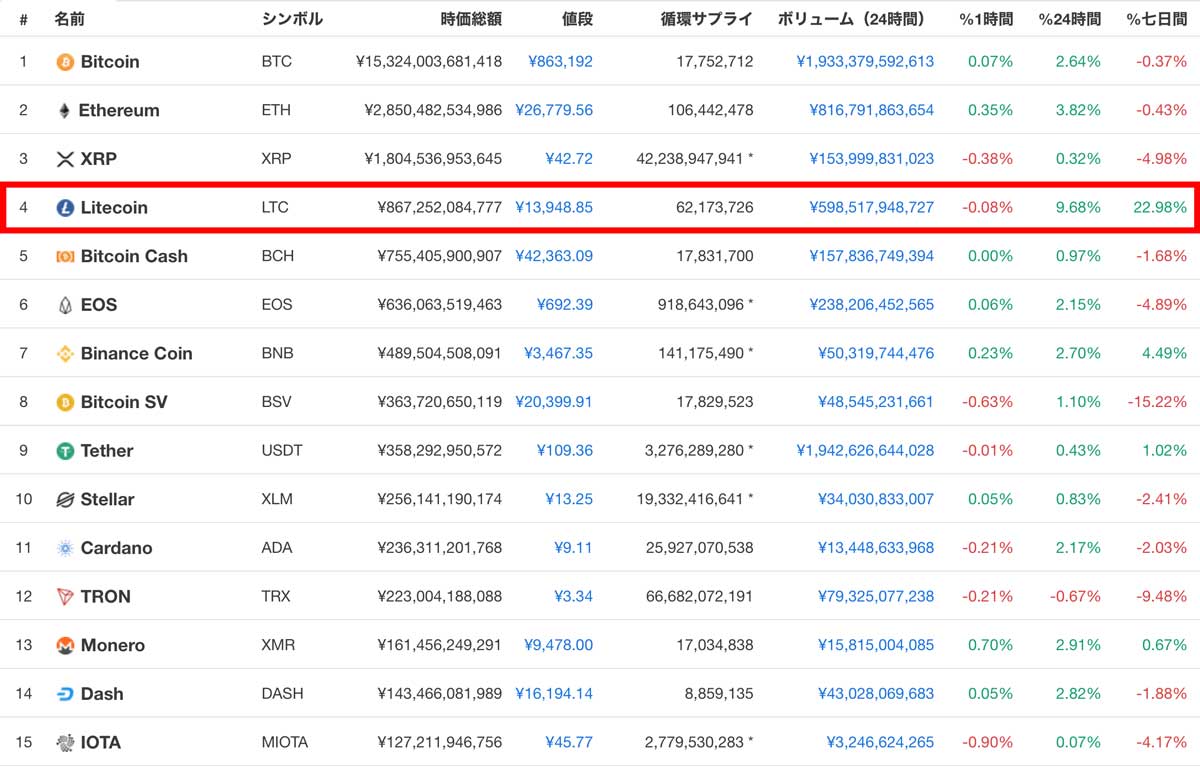Open the Bitcoin name link
Viewport: 1200px width, 767px height.
[x=110, y=62]
